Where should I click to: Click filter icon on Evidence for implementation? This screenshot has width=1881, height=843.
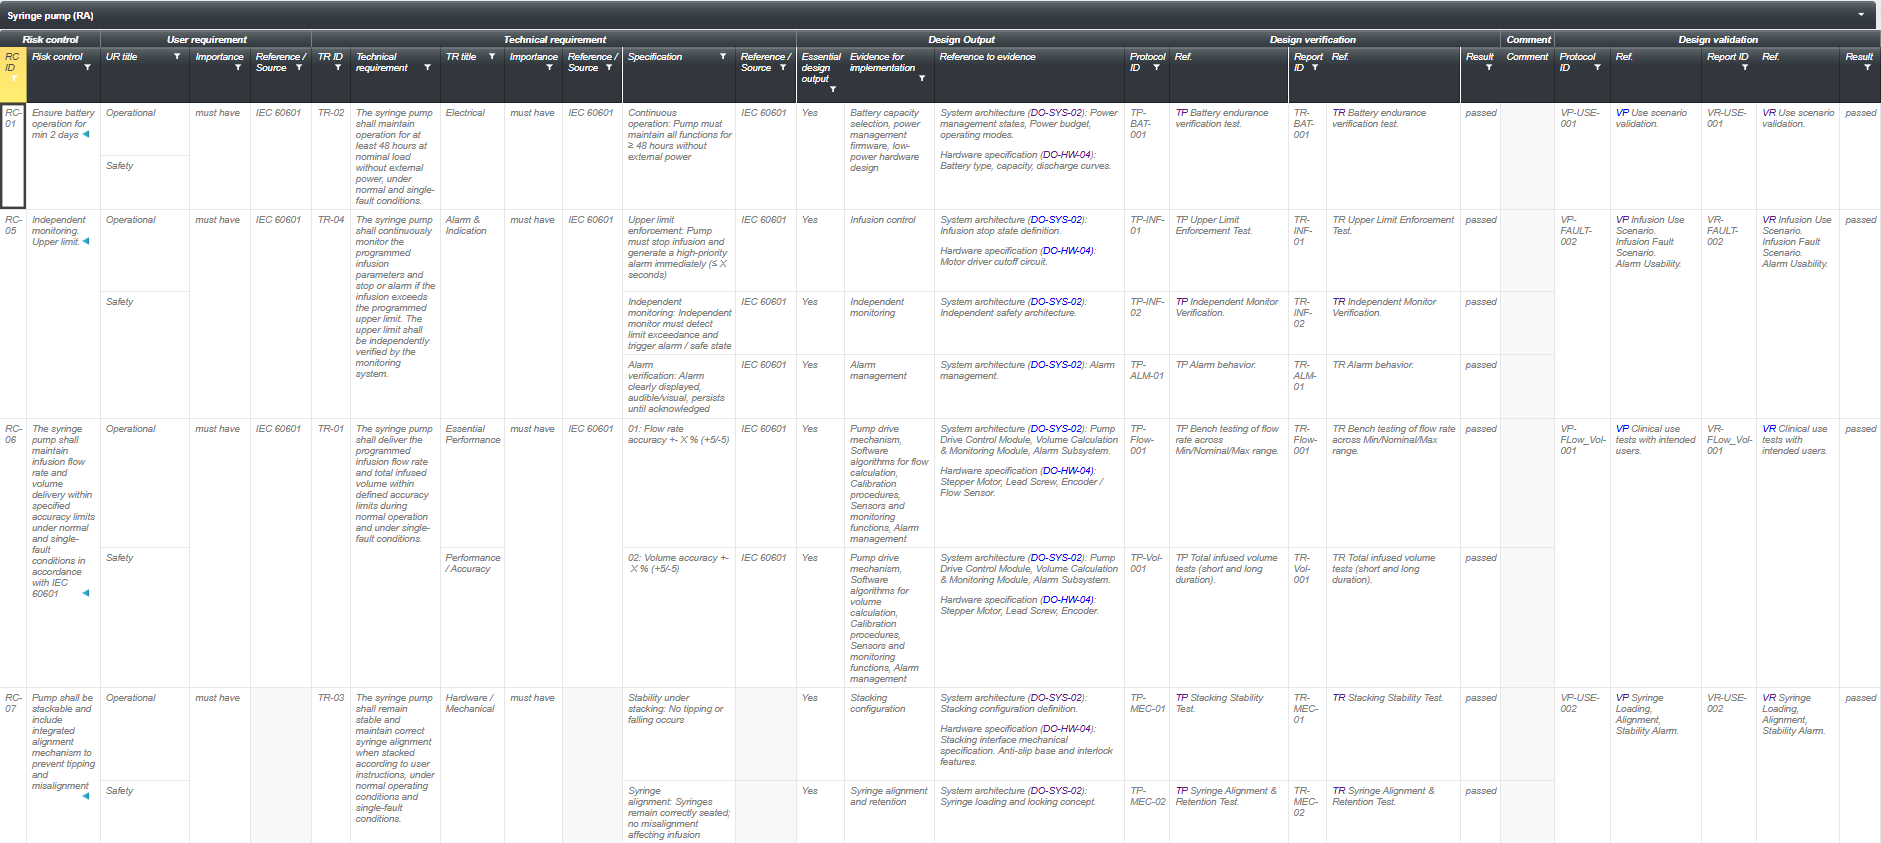[x=921, y=78]
